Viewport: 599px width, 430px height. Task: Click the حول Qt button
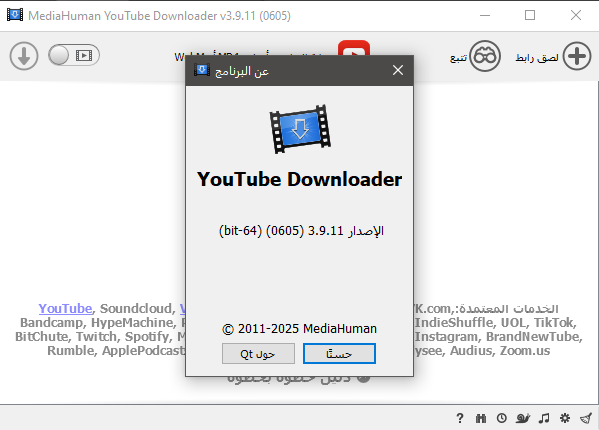(258, 354)
